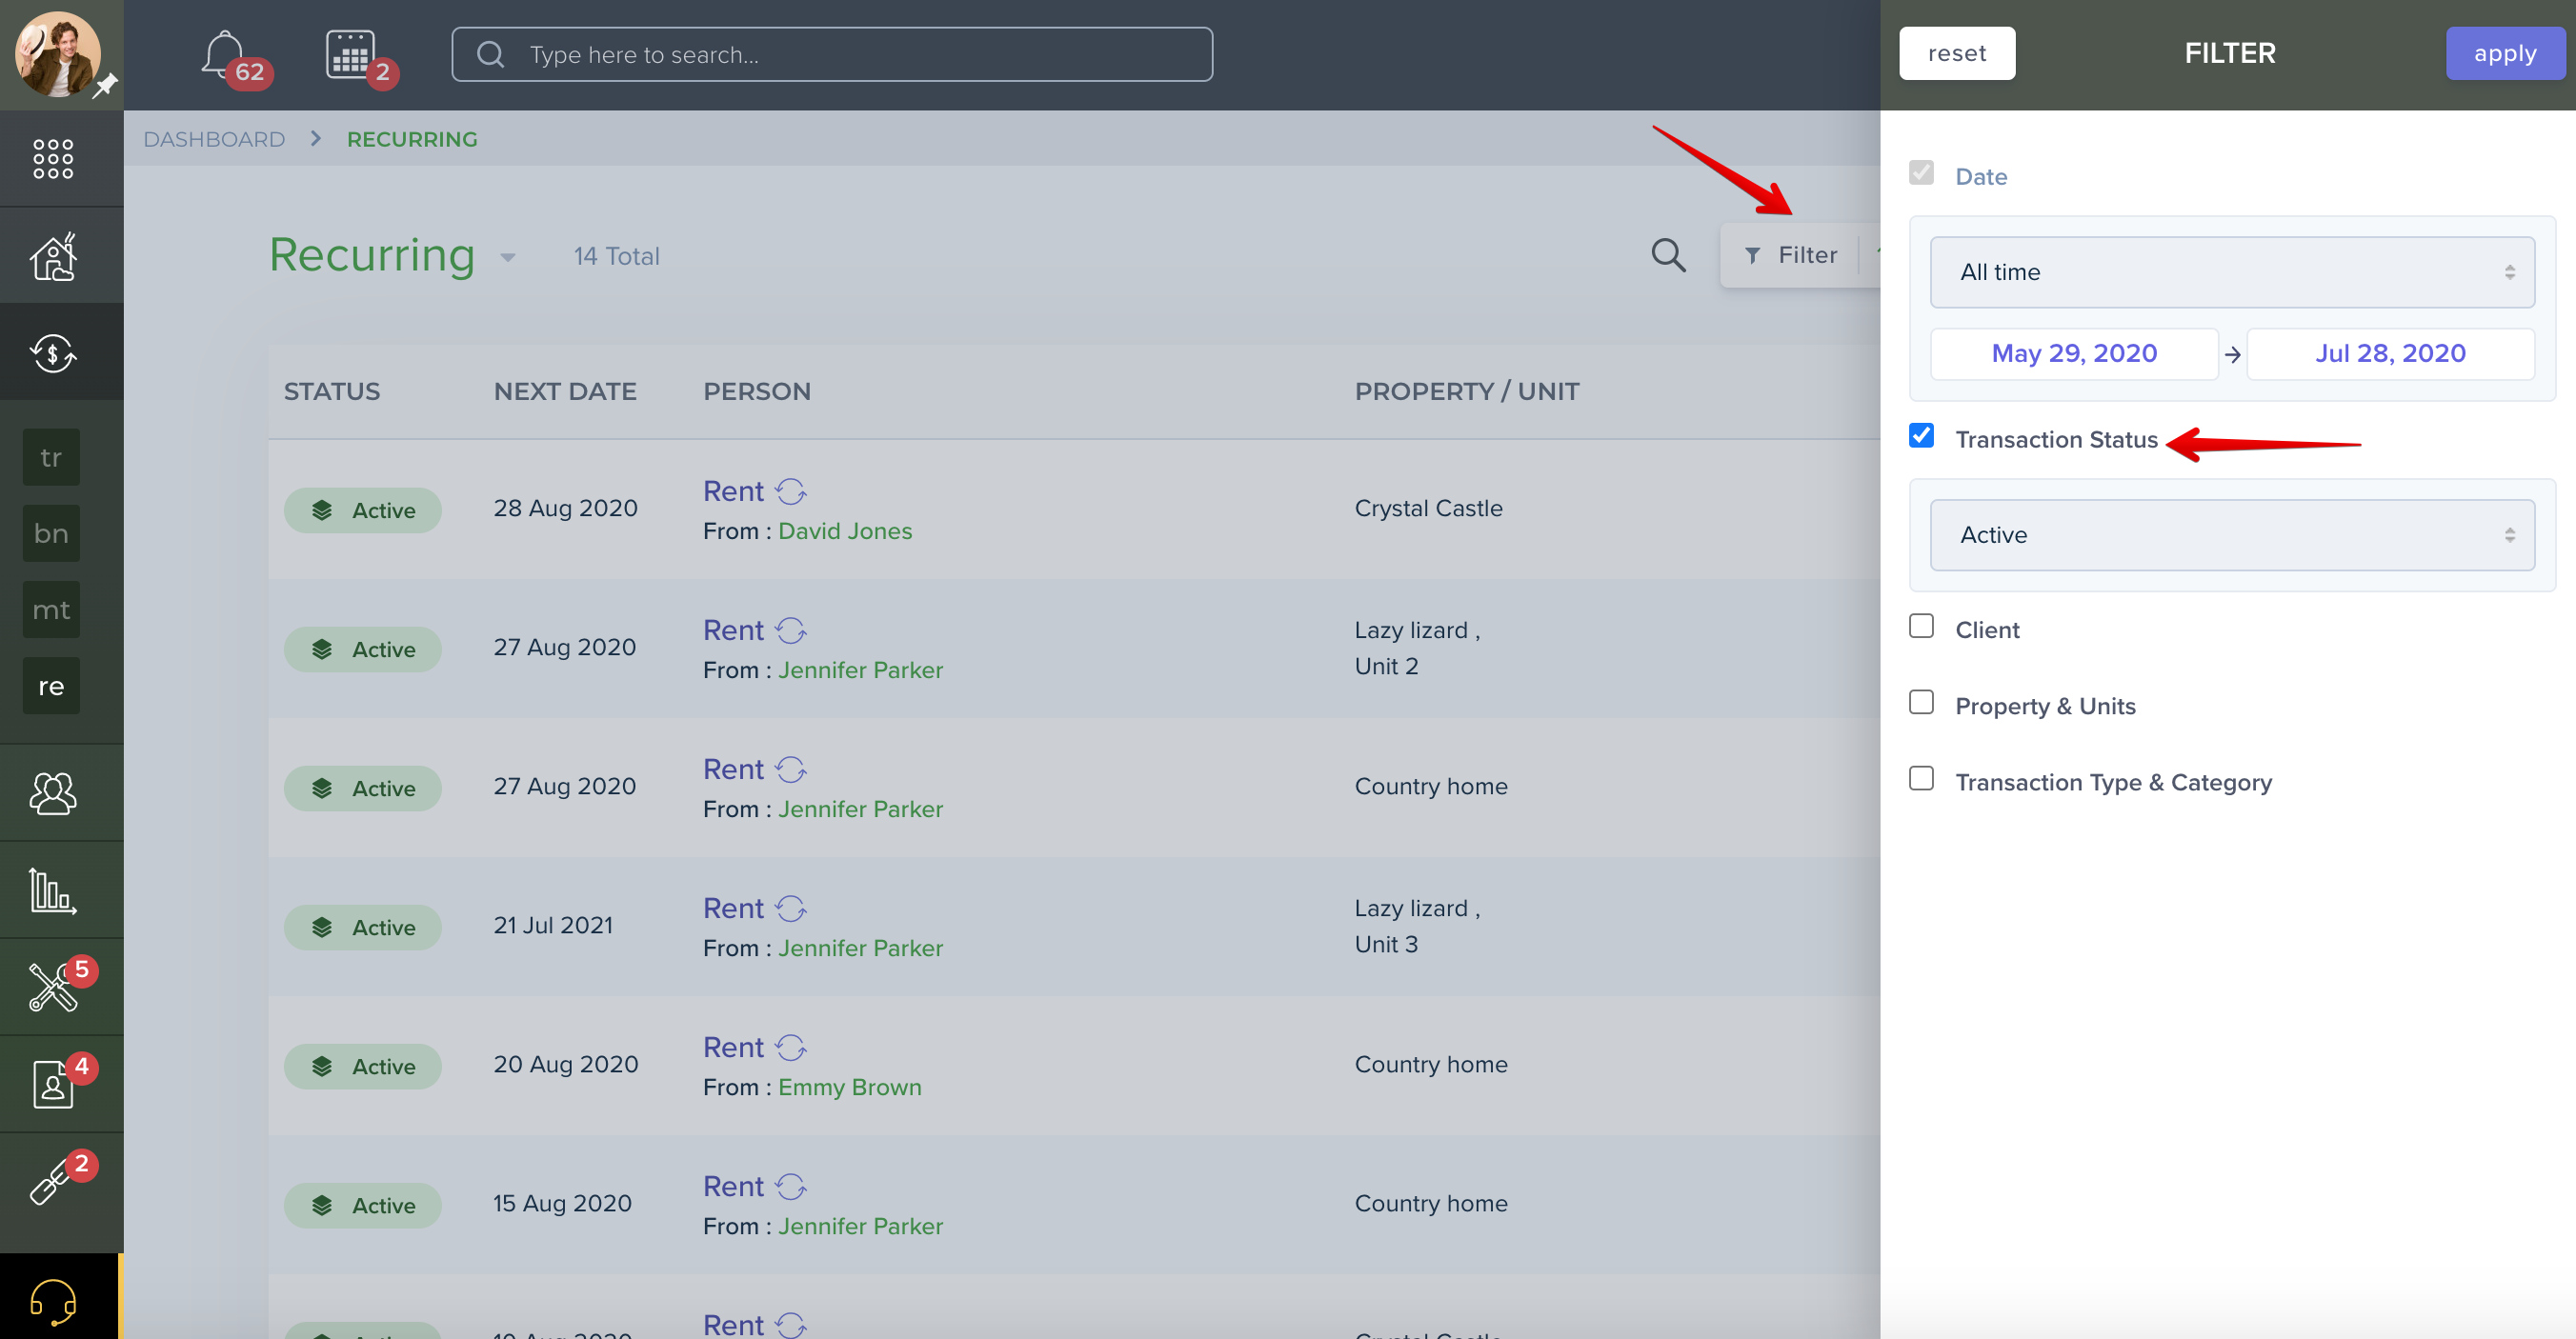Enable the Client filter checkbox
Screen dimensions: 2576x1339
tap(1921, 626)
